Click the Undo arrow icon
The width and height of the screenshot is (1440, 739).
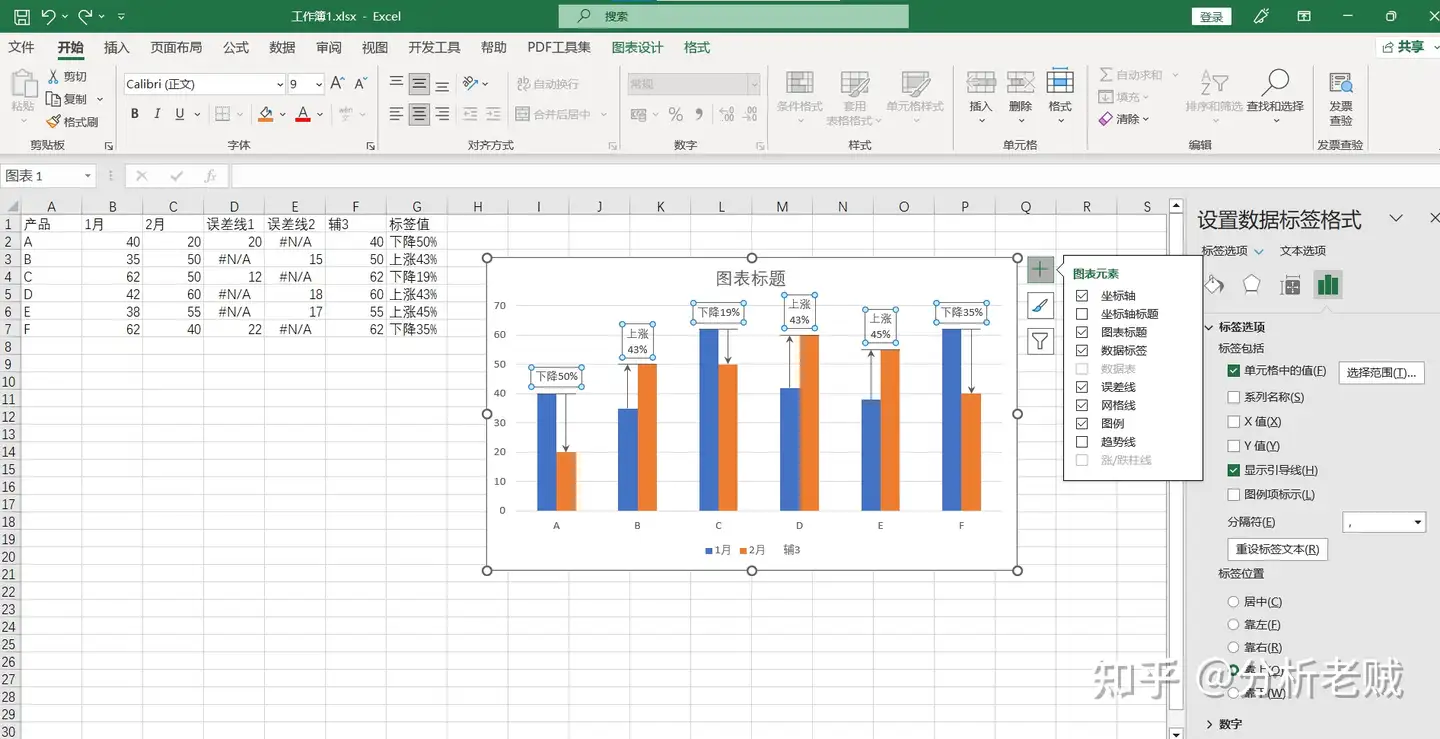tap(48, 16)
